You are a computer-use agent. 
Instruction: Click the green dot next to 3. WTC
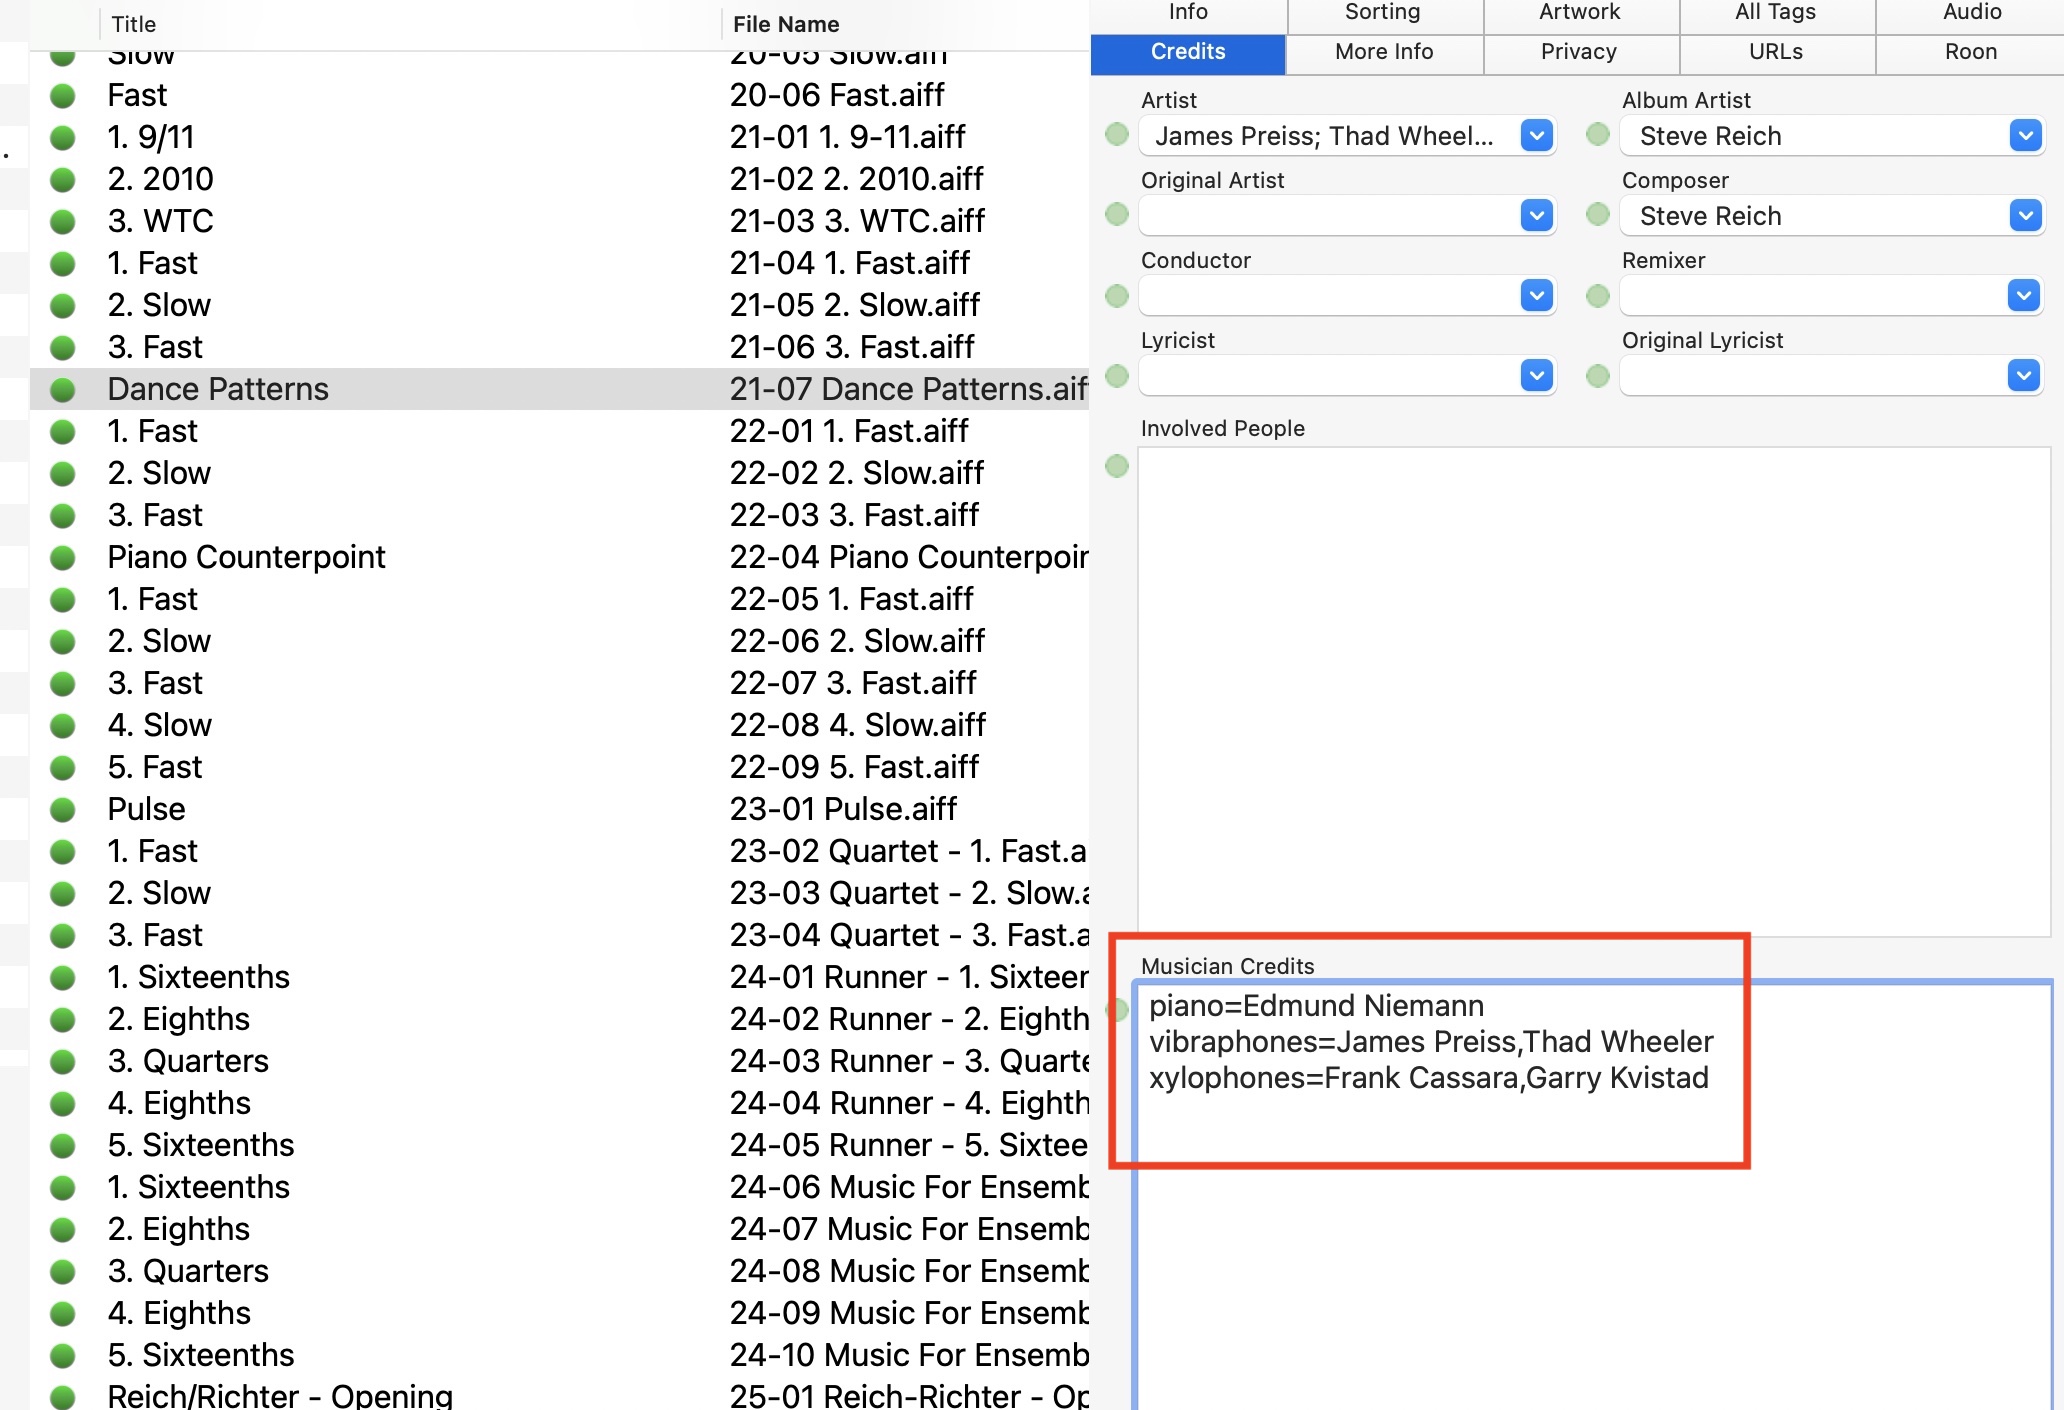[63, 222]
